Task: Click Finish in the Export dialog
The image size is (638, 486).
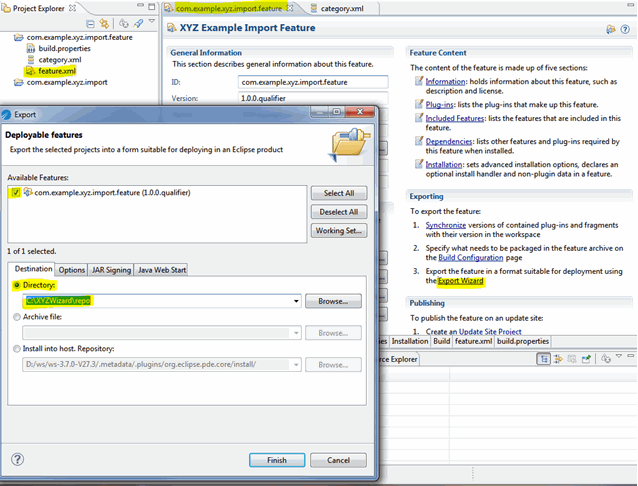Action: [x=277, y=460]
